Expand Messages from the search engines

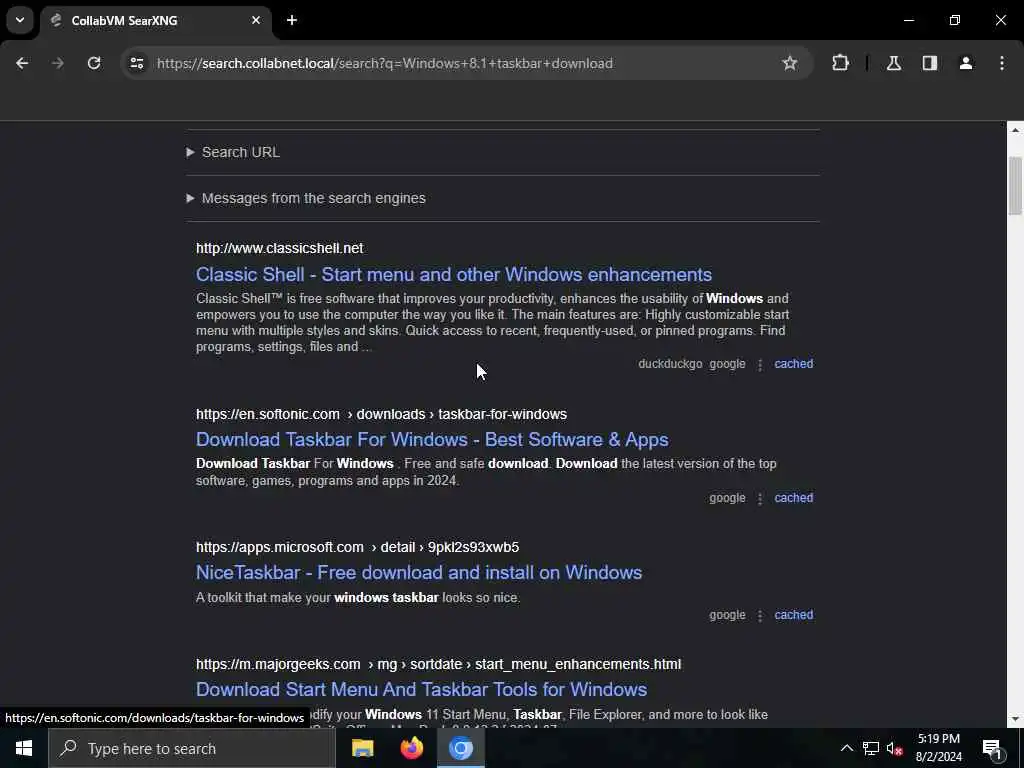click(306, 198)
